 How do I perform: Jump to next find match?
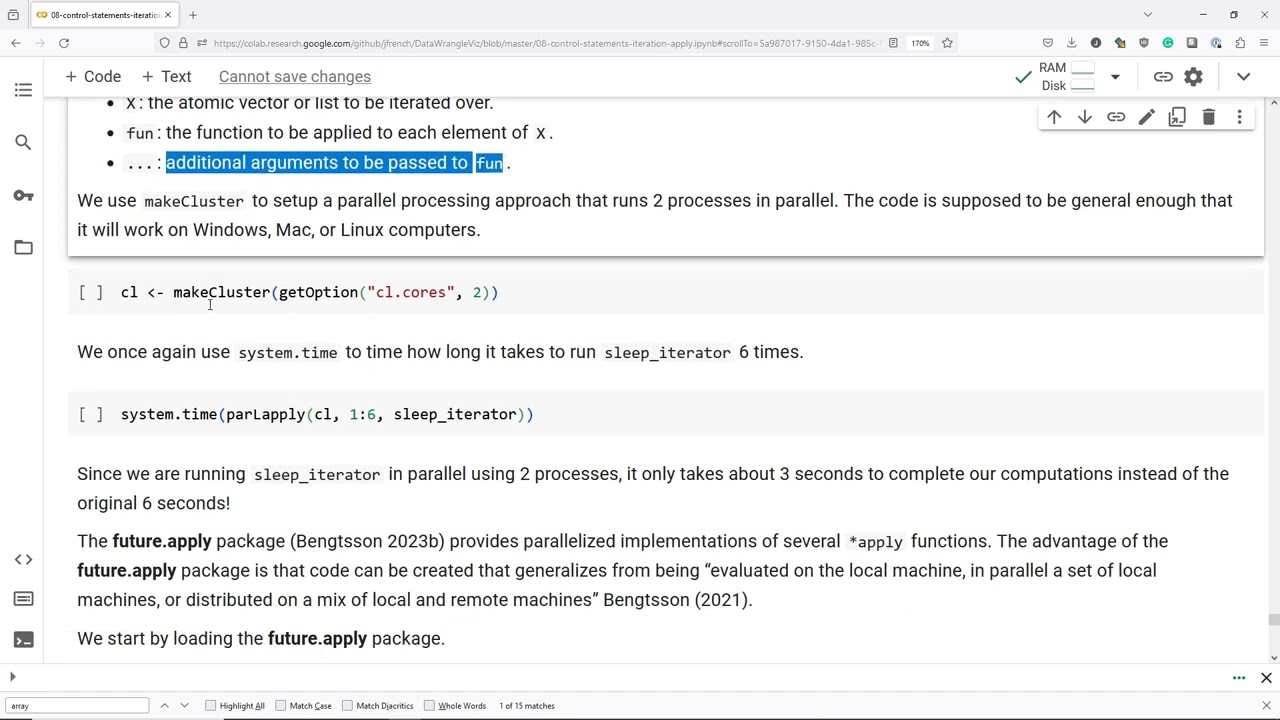coord(186,706)
